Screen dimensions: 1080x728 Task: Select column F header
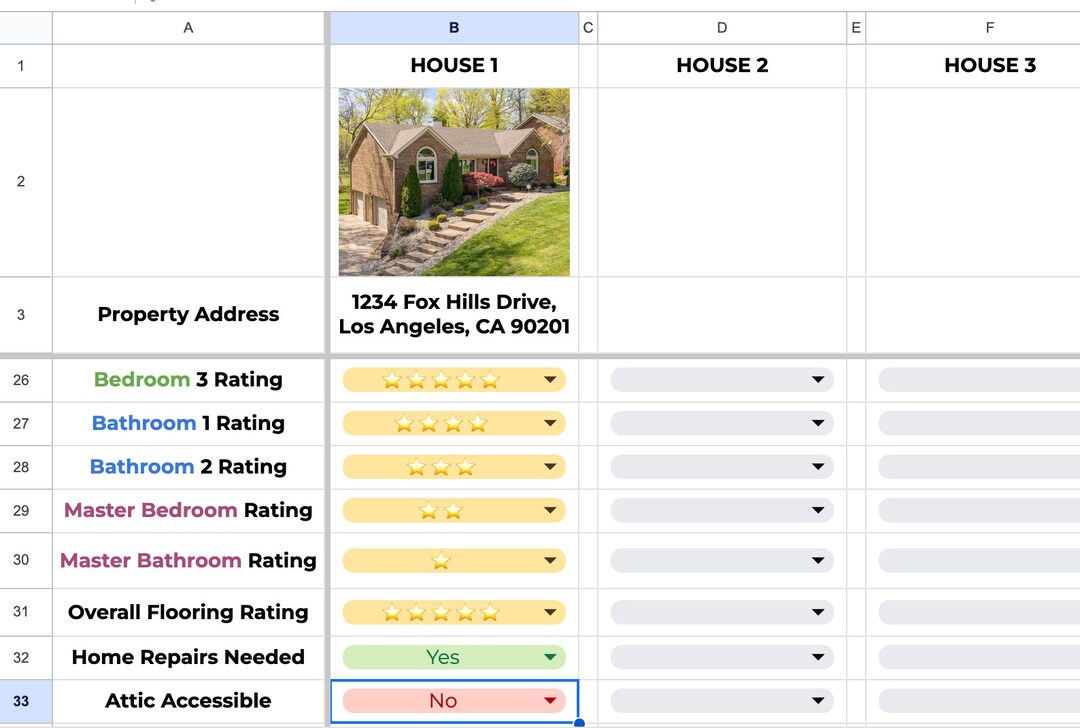[989, 27]
